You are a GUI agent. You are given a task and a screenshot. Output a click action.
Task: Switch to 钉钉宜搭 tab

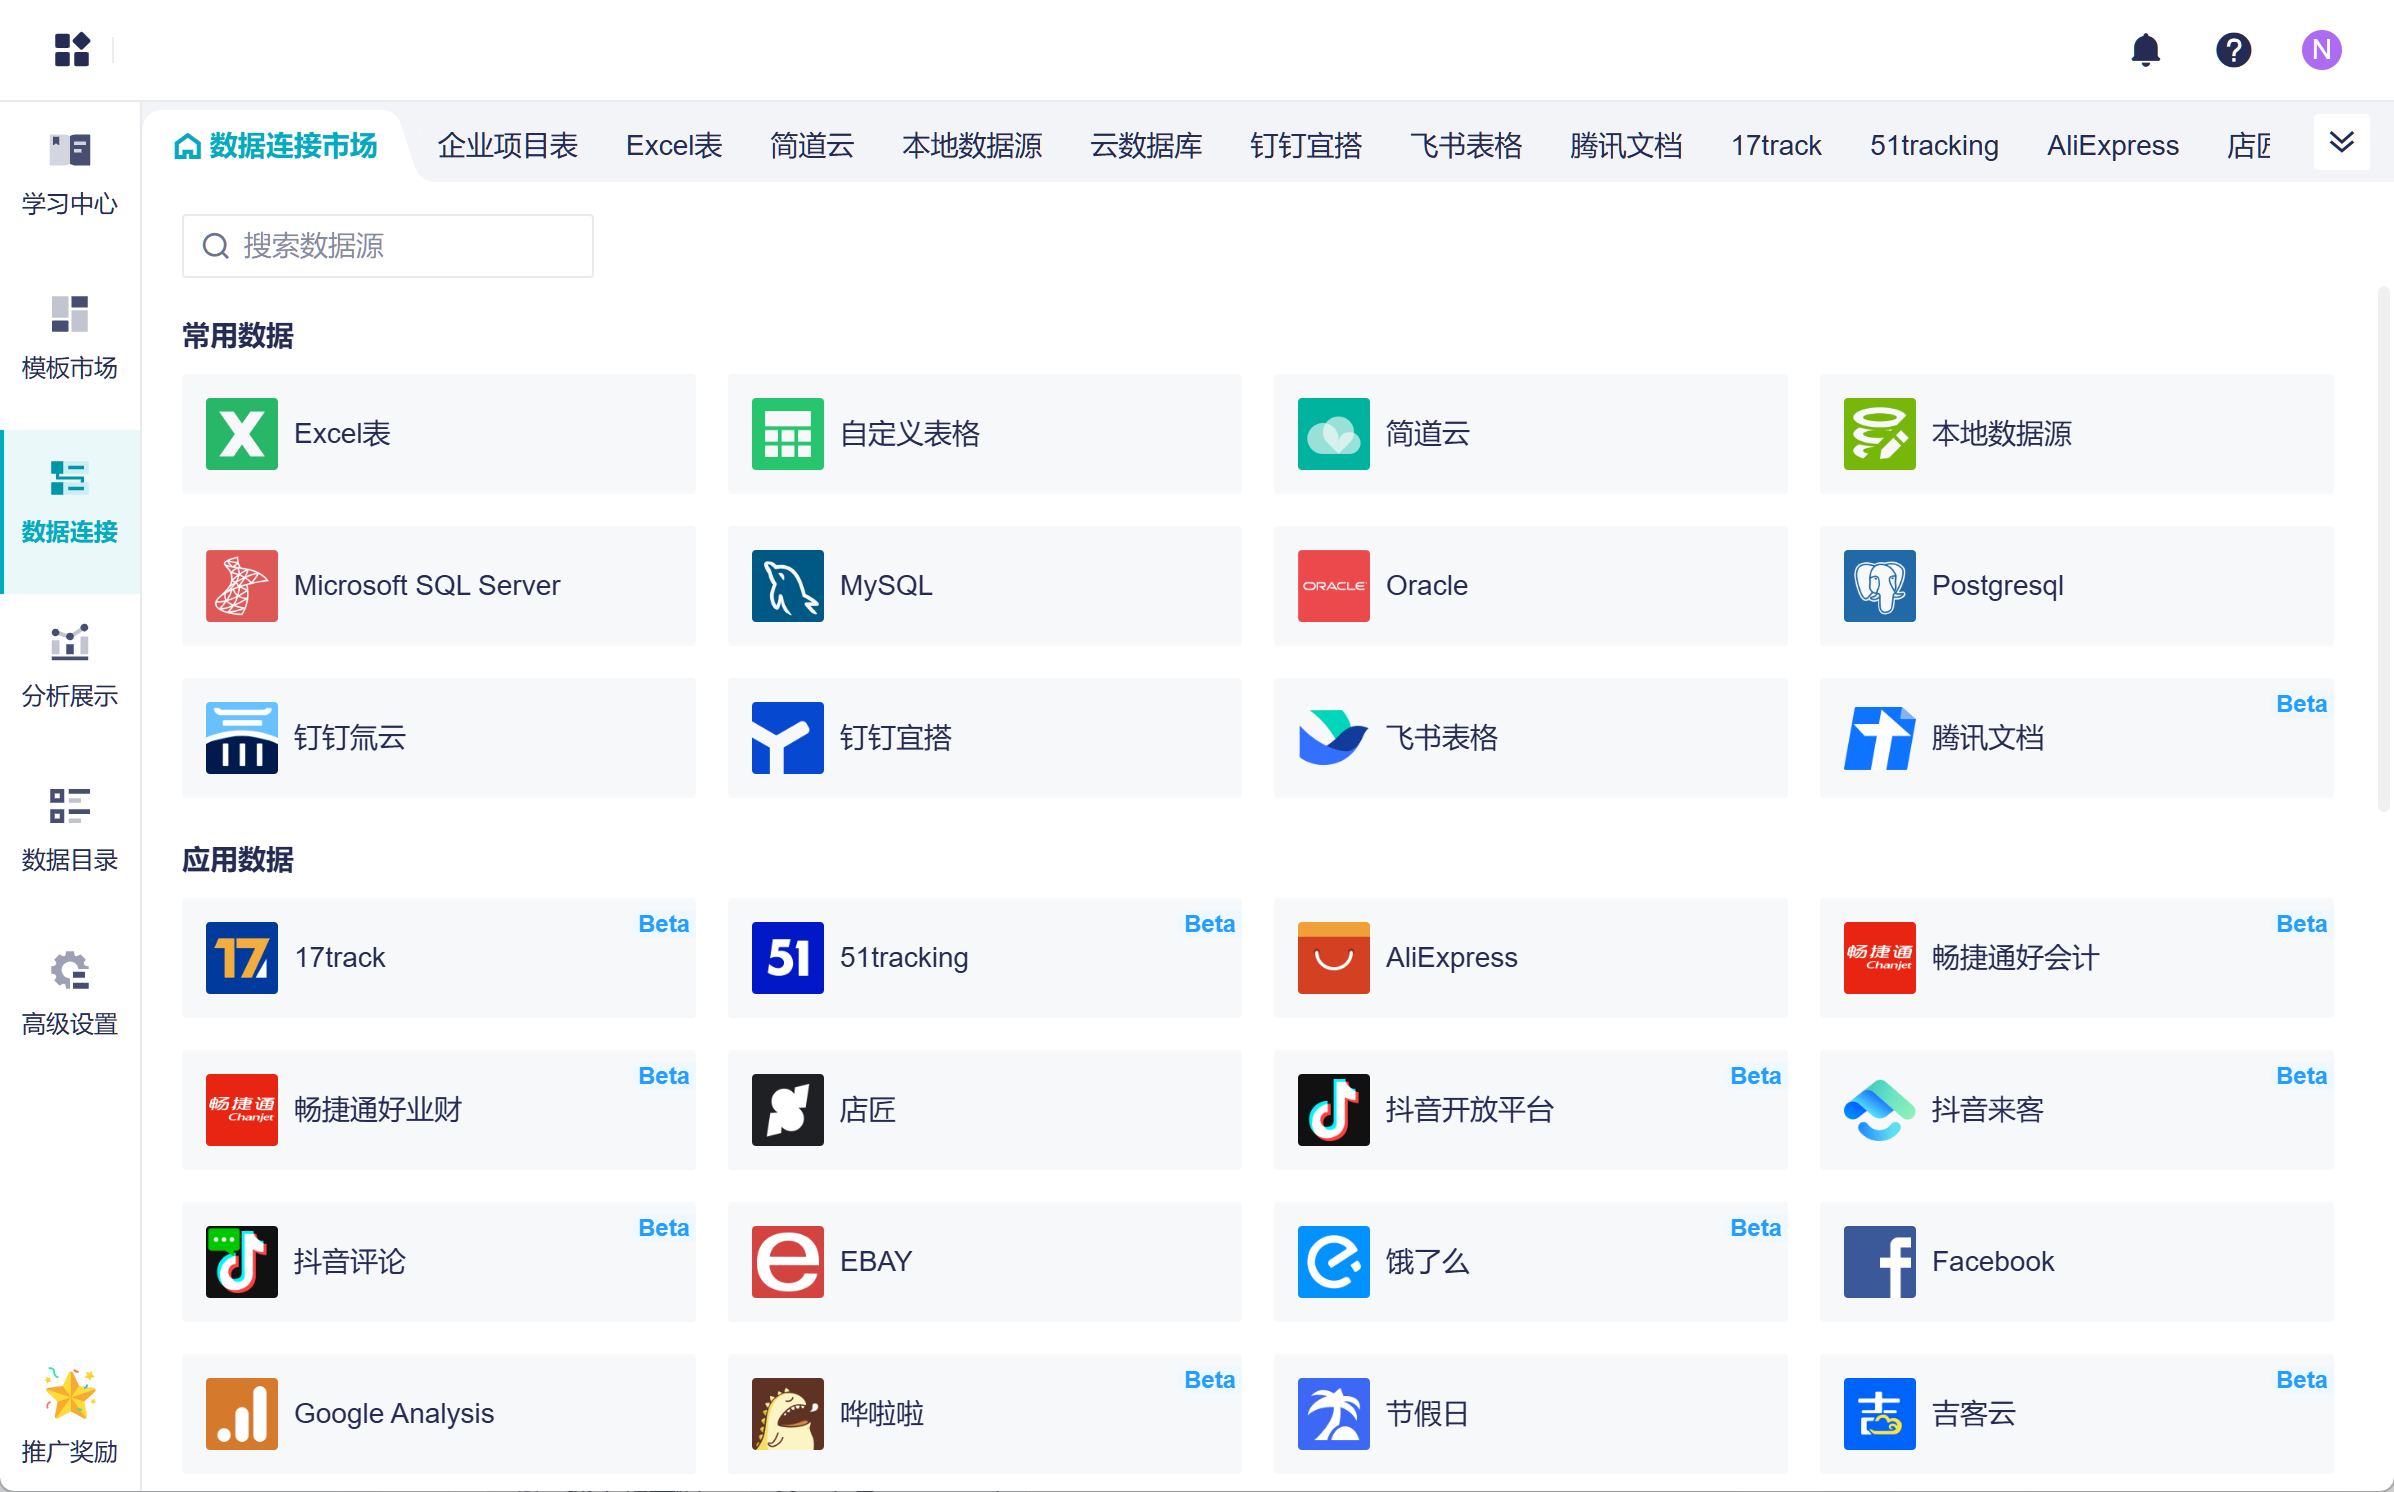tap(1306, 146)
